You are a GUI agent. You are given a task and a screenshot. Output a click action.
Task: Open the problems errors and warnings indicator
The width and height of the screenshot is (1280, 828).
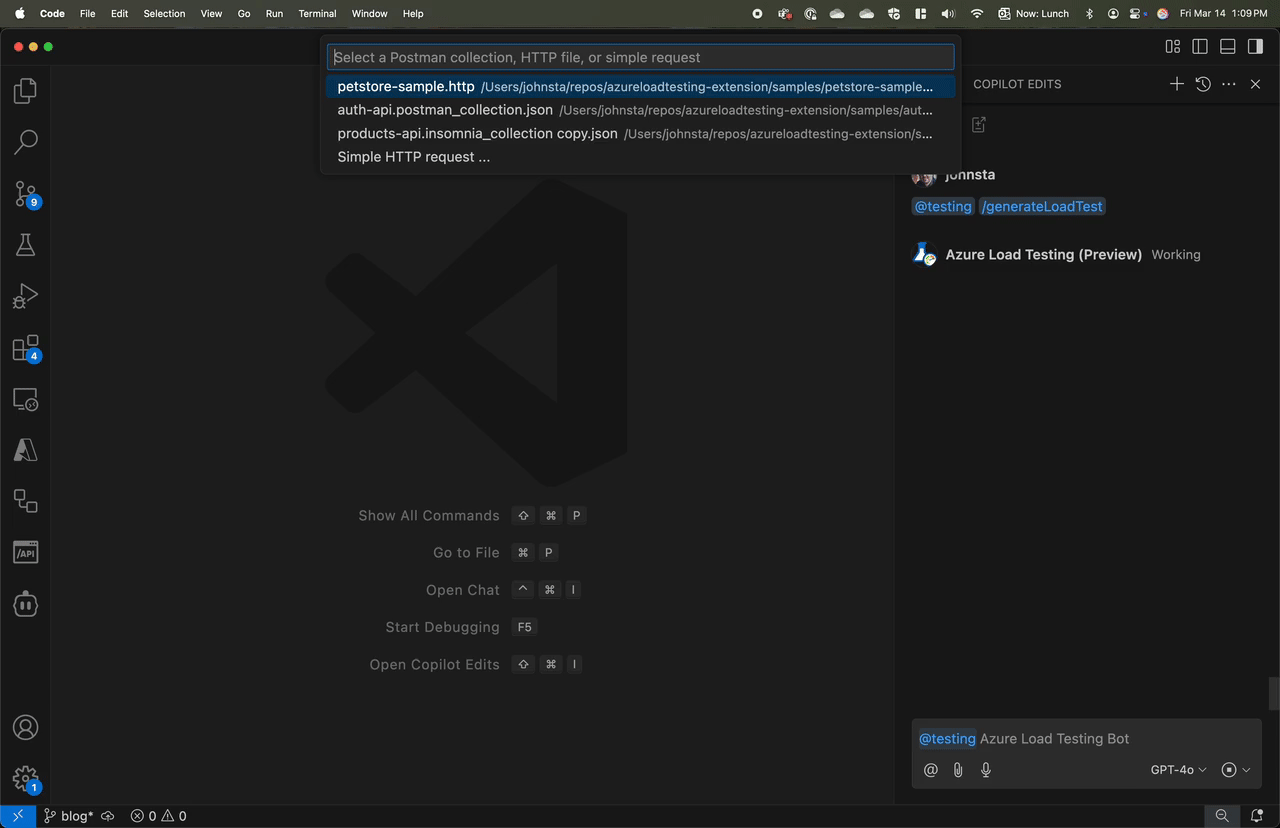[158, 816]
